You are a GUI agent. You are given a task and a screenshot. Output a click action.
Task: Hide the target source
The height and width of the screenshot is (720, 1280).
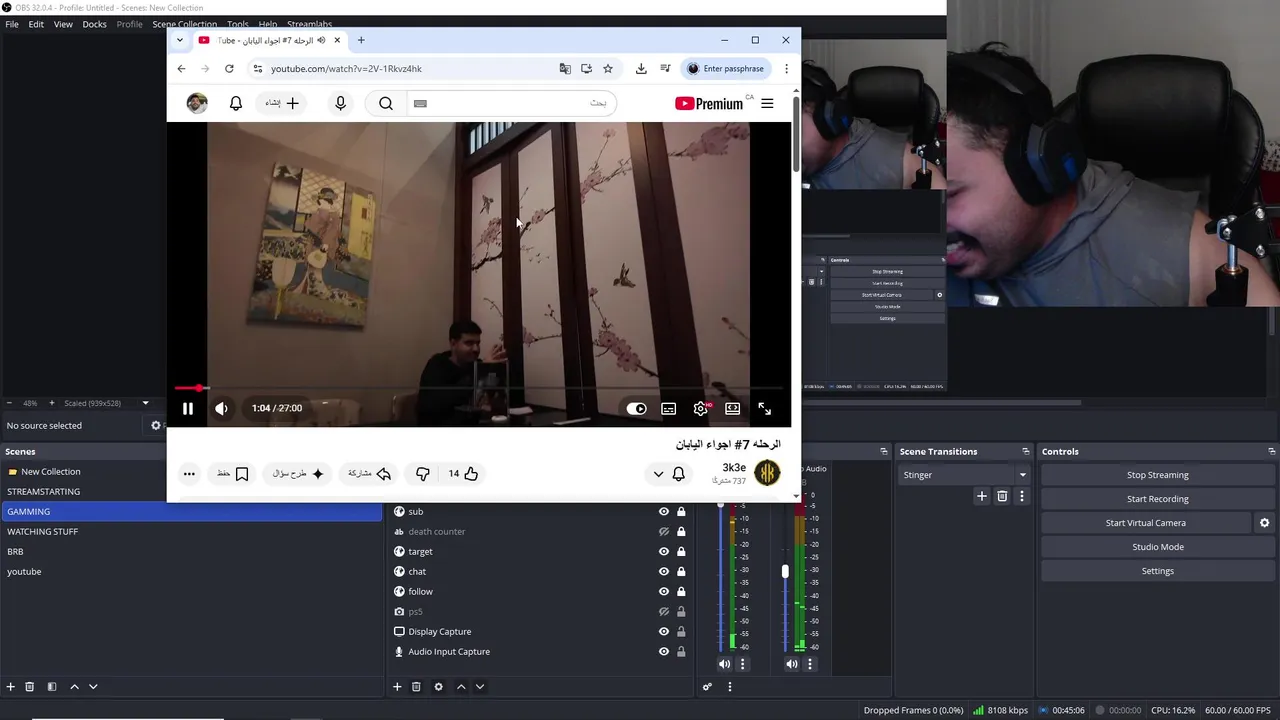(x=663, y=551)
